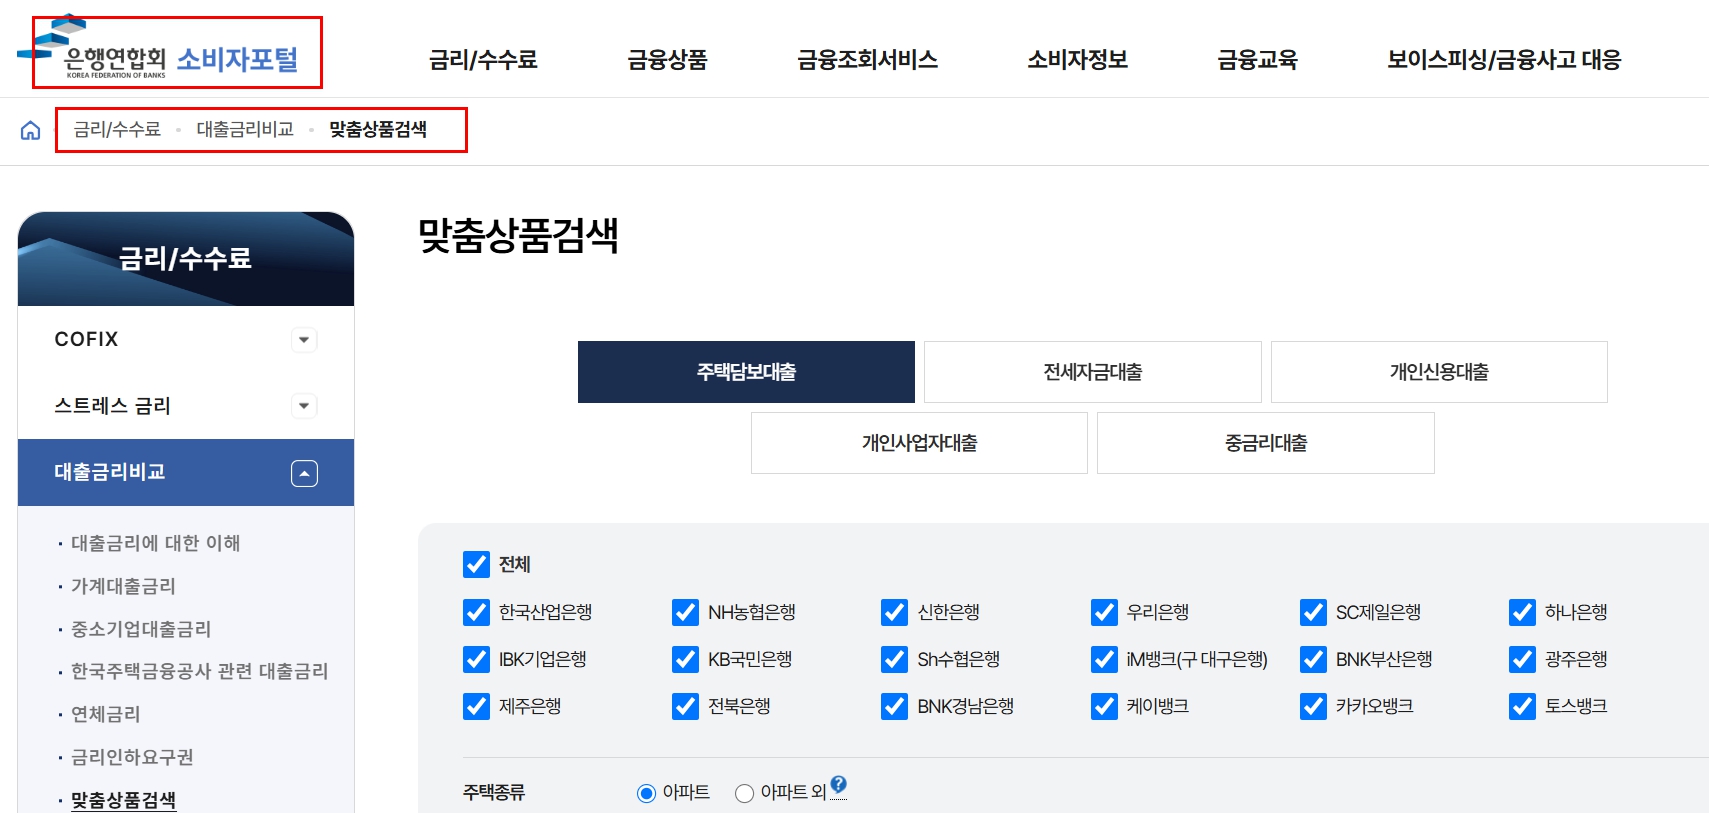Image resolution: width=1709 pixels, height=813 pixels.
Task: Toggle the 우리은행 checkbox
Action: [1104, 612]
